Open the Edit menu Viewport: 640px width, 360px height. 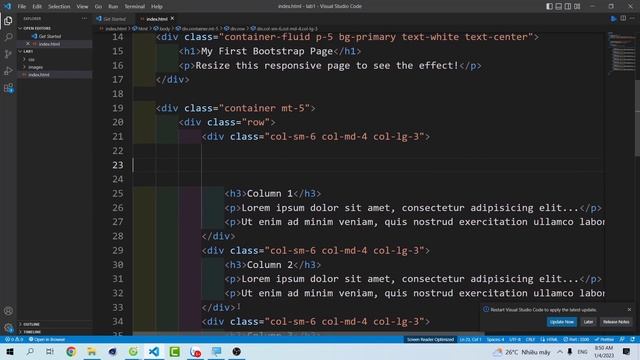pyautogui.click(x=37, y=7)
